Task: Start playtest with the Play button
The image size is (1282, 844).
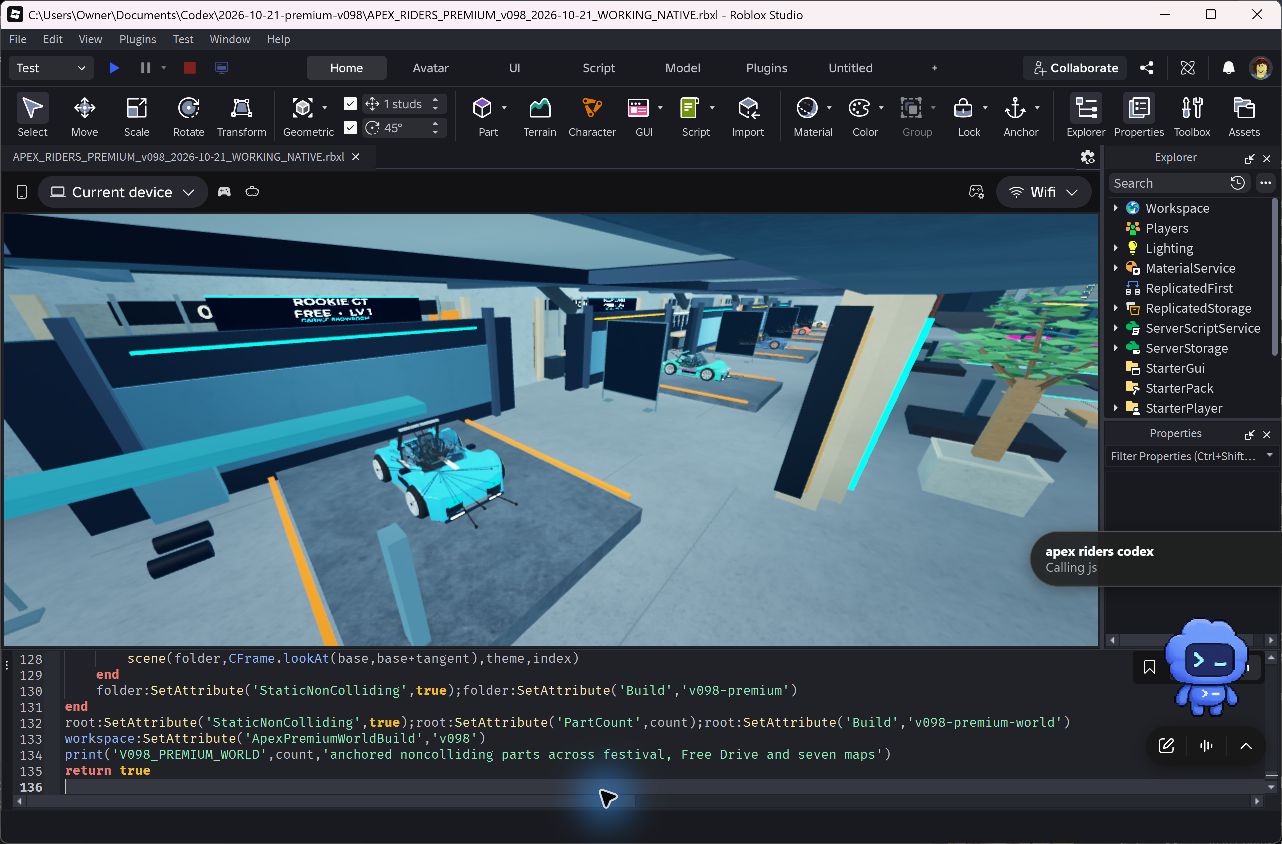Action: (x=114, y=68)
